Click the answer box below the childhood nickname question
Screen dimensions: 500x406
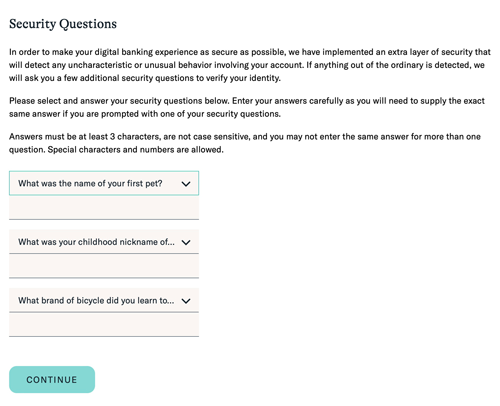104,266
